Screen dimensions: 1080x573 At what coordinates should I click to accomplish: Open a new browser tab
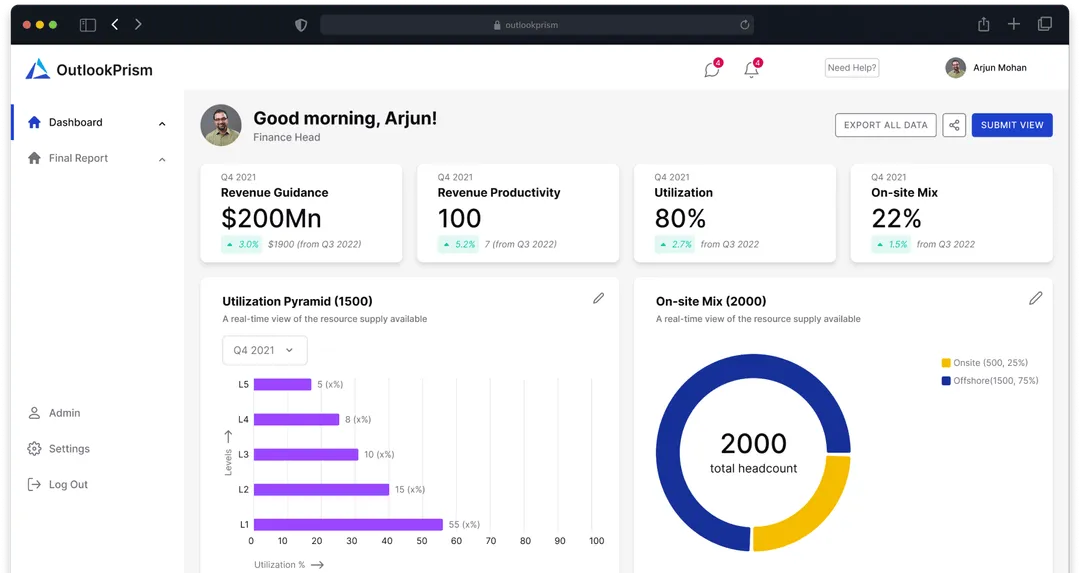point(1014,24)
